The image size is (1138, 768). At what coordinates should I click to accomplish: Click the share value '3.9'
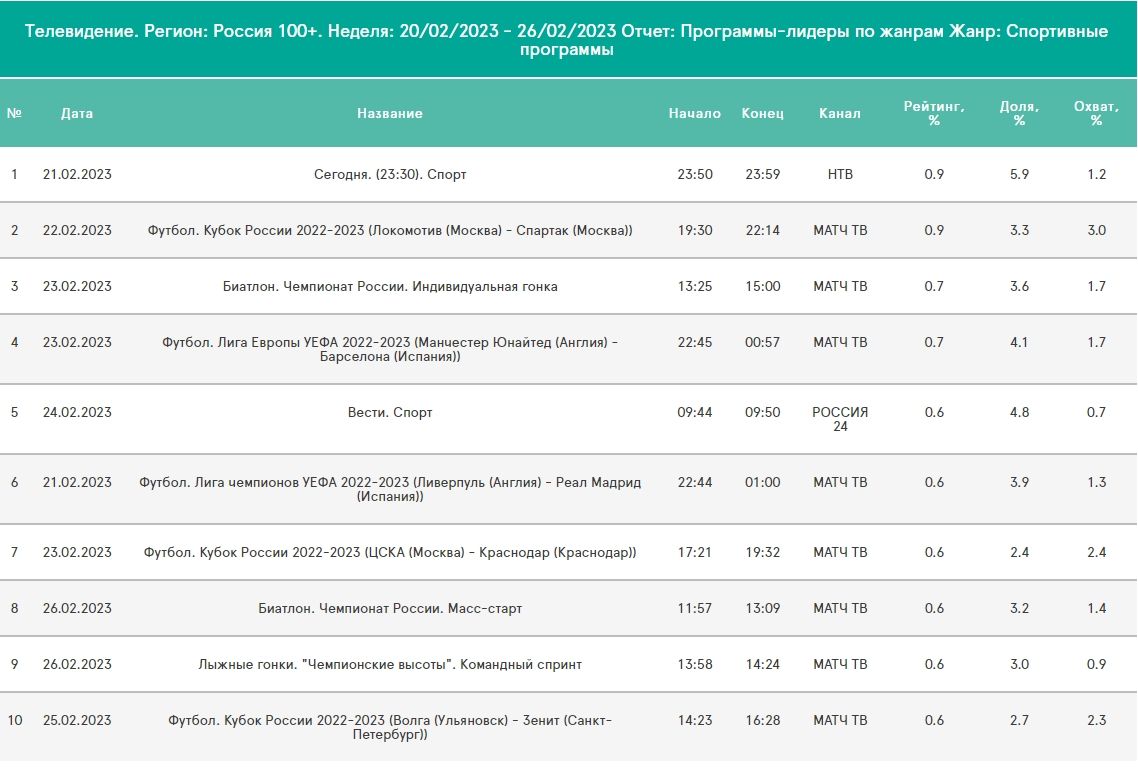click(1019, 482)
